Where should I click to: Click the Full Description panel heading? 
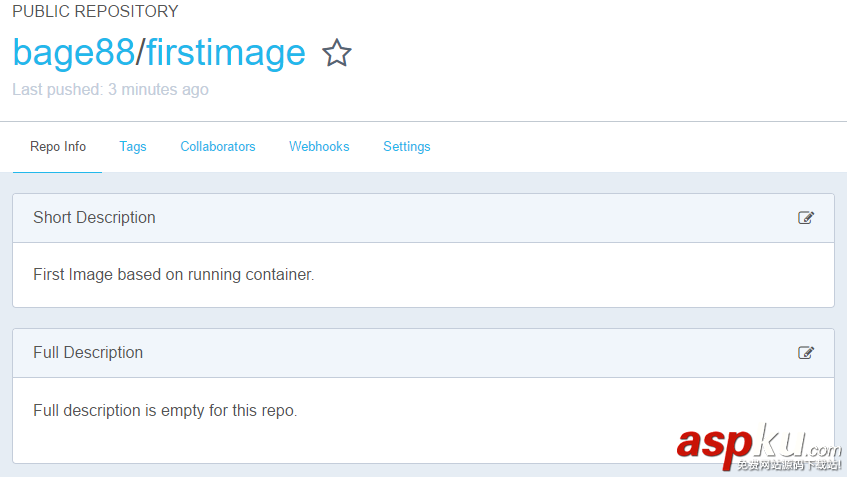click(x=88, y=353)
